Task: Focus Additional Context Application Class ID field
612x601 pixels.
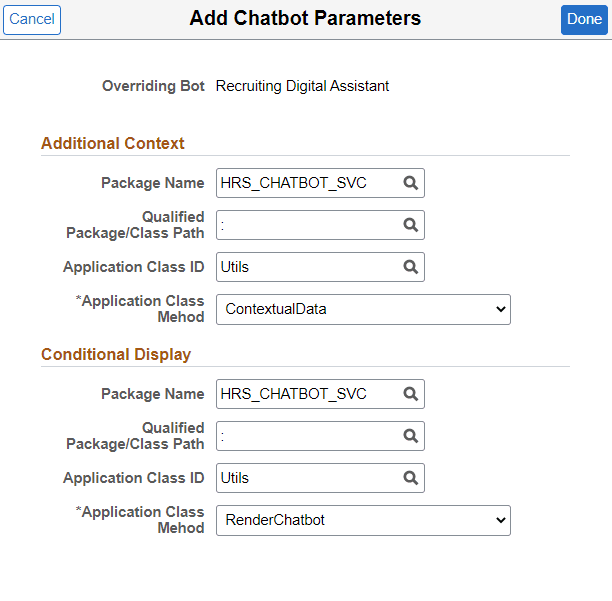Action: tap(307, 267)
